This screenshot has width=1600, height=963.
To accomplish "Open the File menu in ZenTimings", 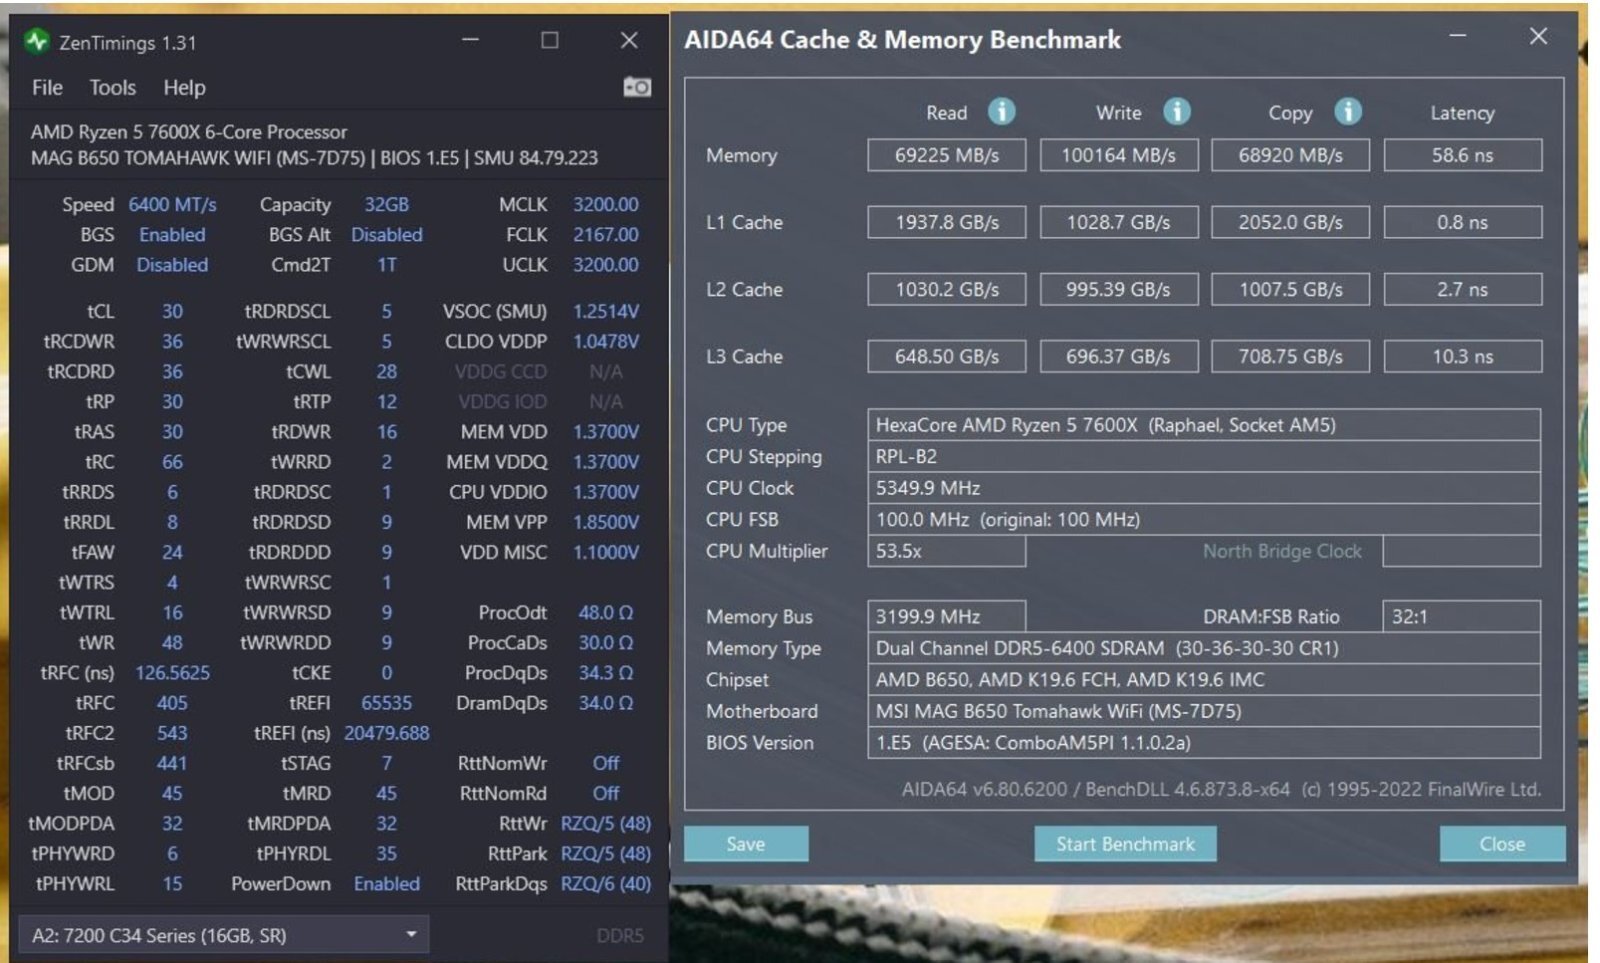I will tap(47, 88).
